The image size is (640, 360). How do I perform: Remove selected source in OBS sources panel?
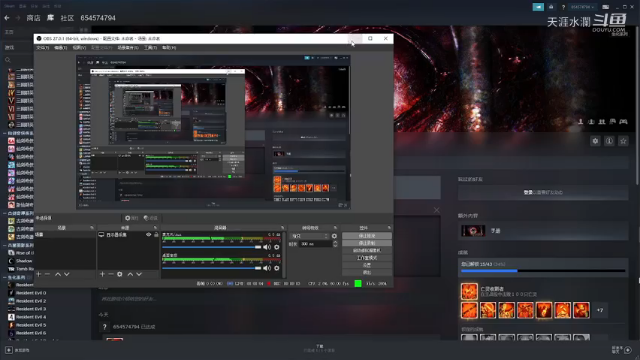click(x=111, y=274)
